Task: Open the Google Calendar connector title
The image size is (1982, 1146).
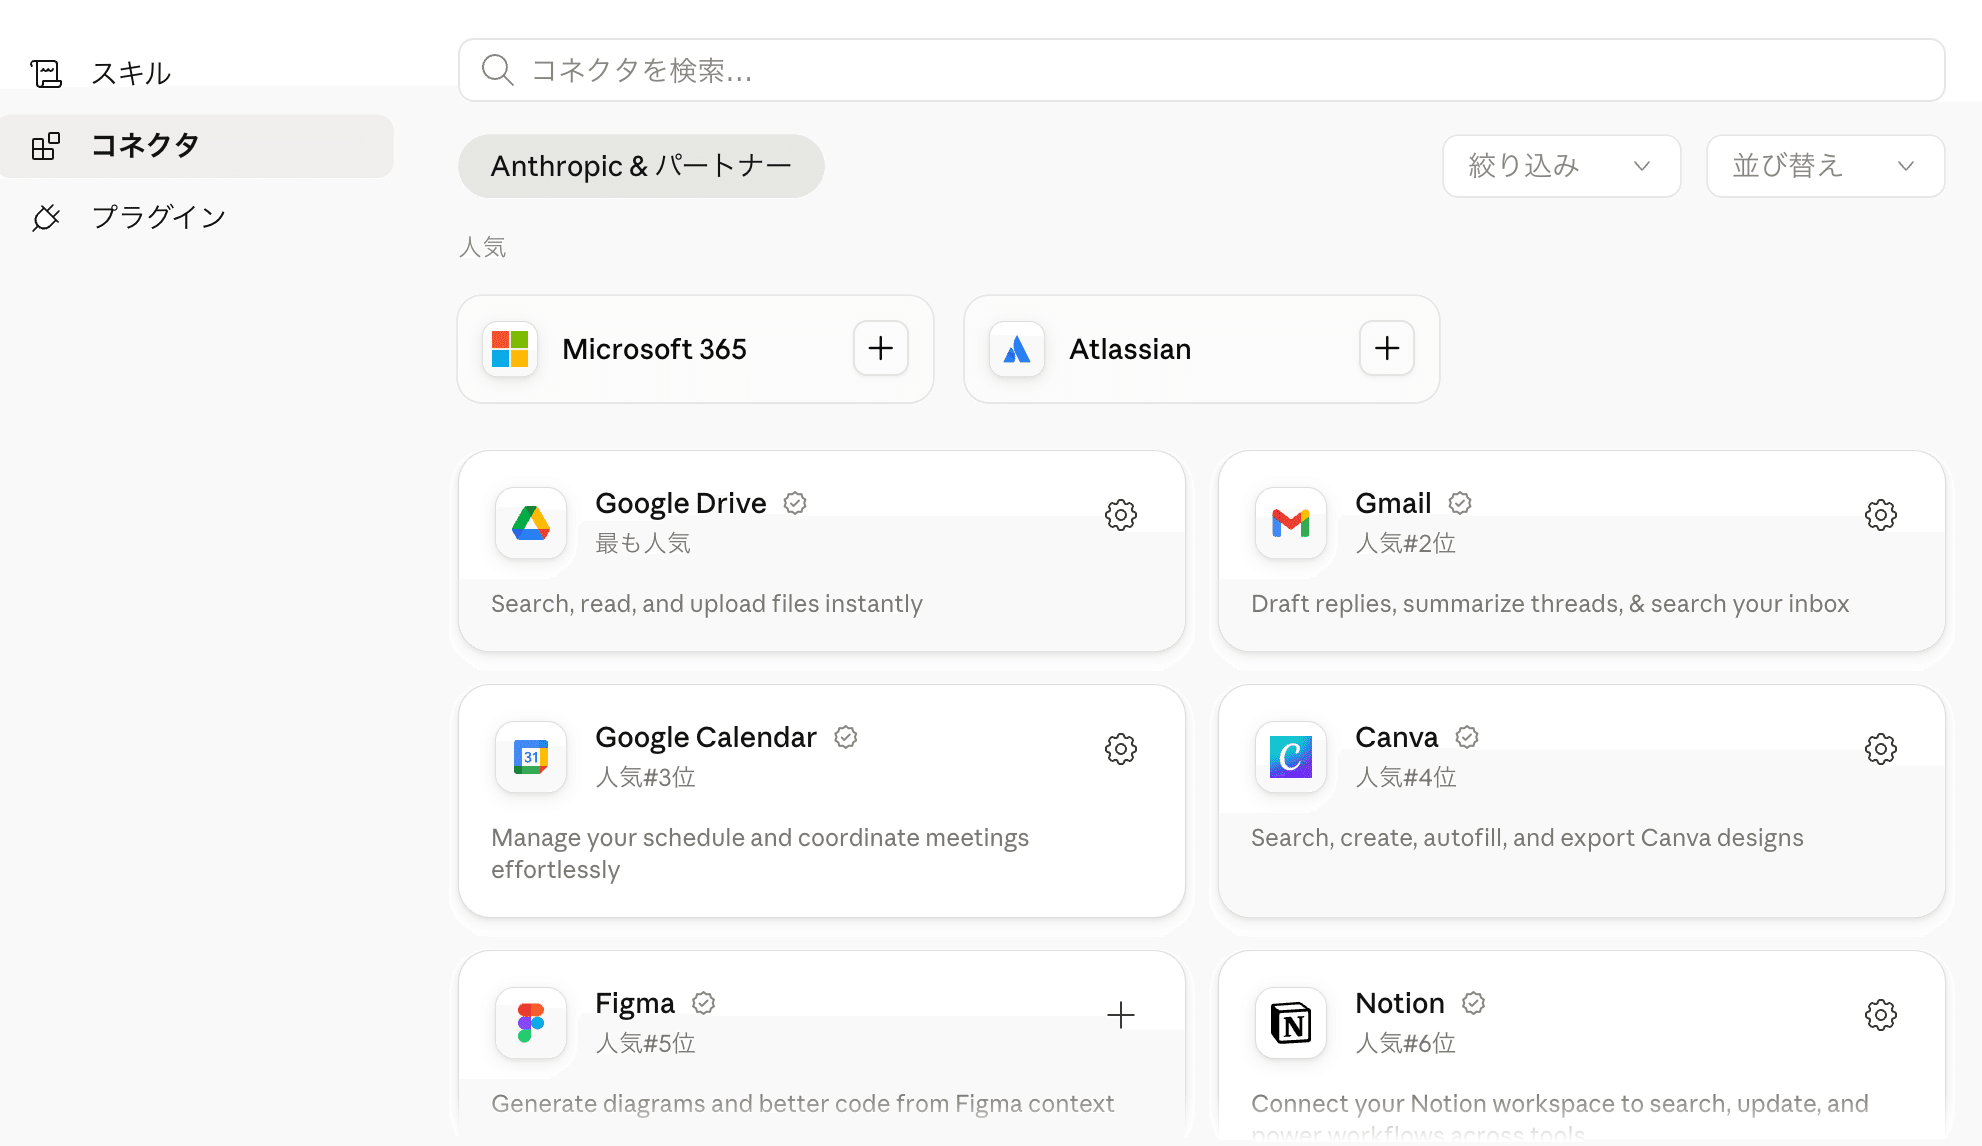Action: click(x=706, y=737)
